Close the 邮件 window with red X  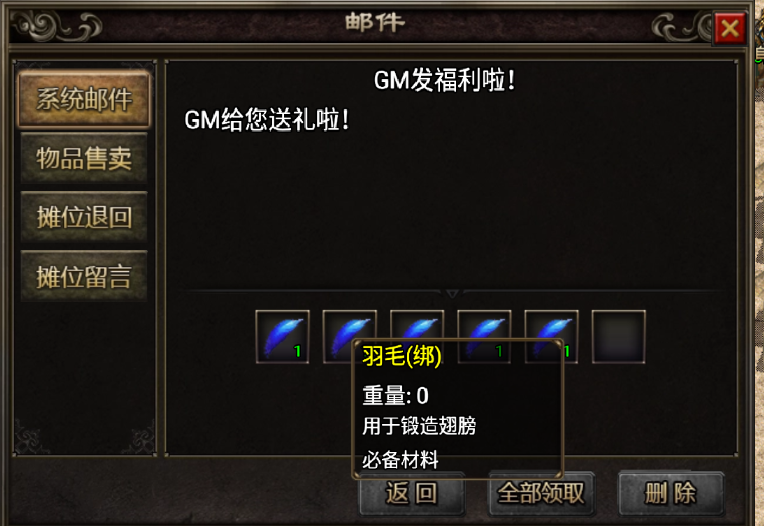[x=730, y=29]
